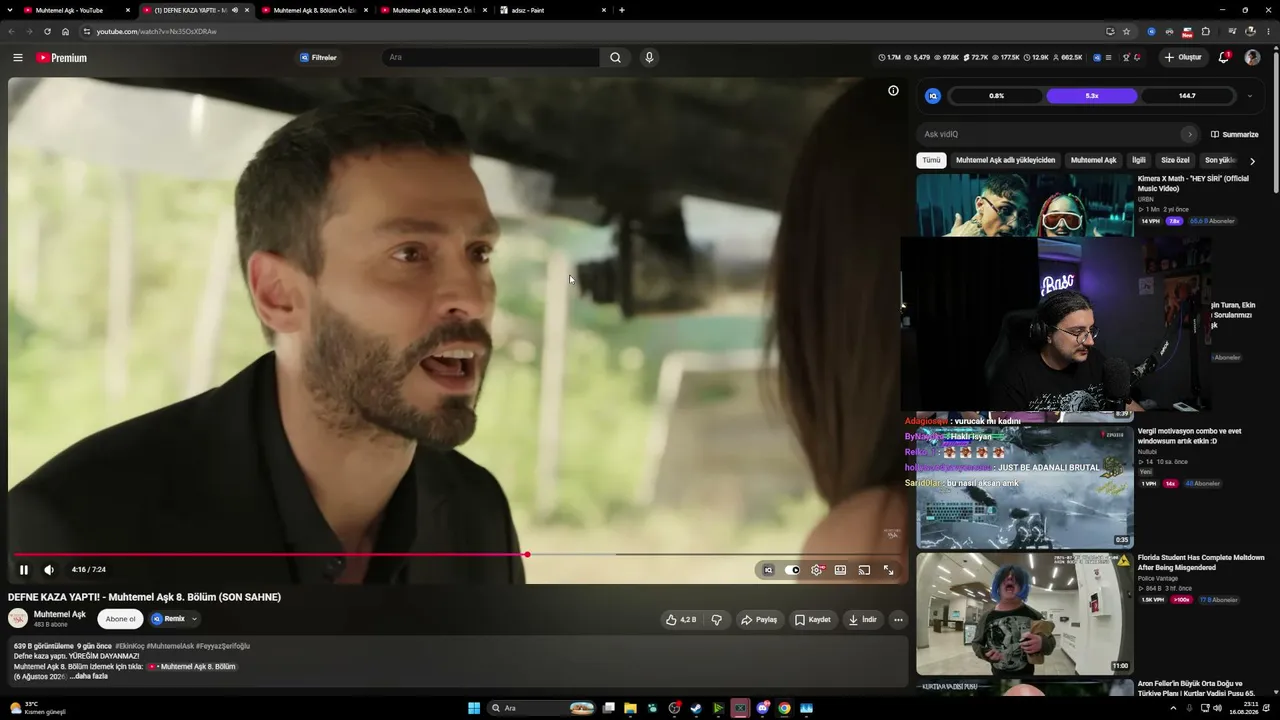The height and width of the screenshot is (720, 1280).
Task: Expand the description with "...daha fazla"
Action: (x=88, y=677)
